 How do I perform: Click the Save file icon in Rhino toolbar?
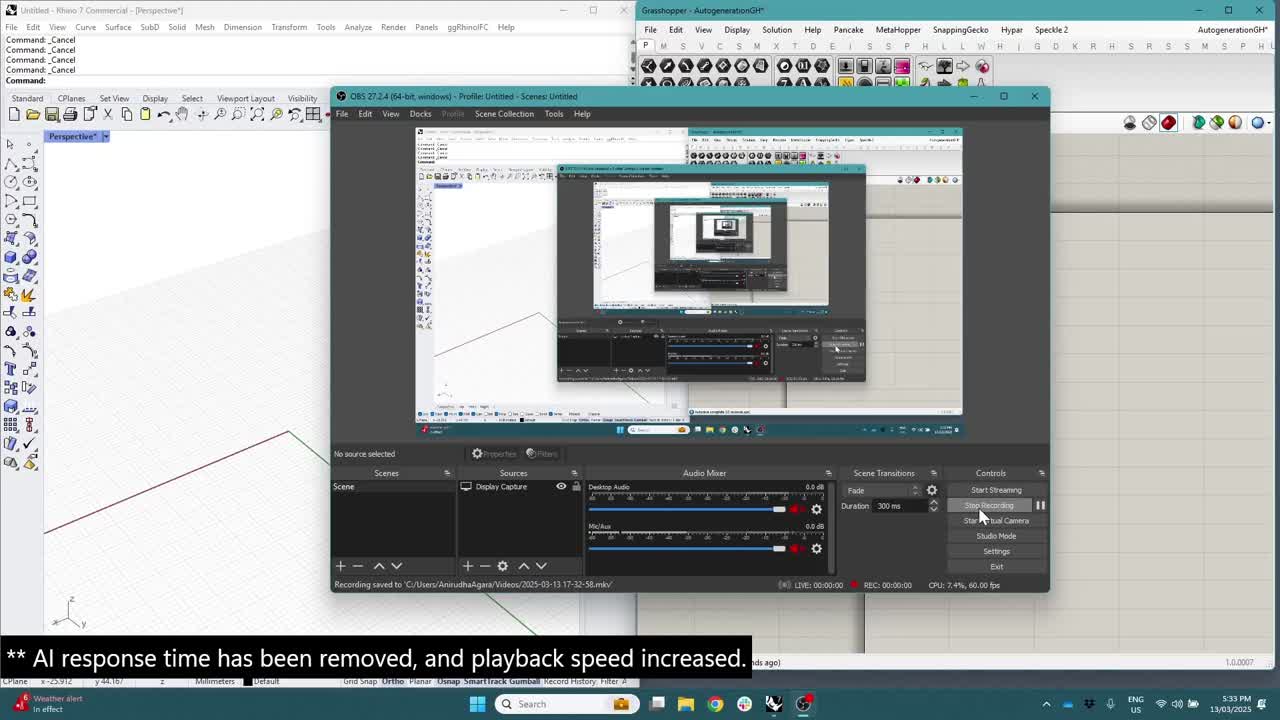tap(52, 114)
